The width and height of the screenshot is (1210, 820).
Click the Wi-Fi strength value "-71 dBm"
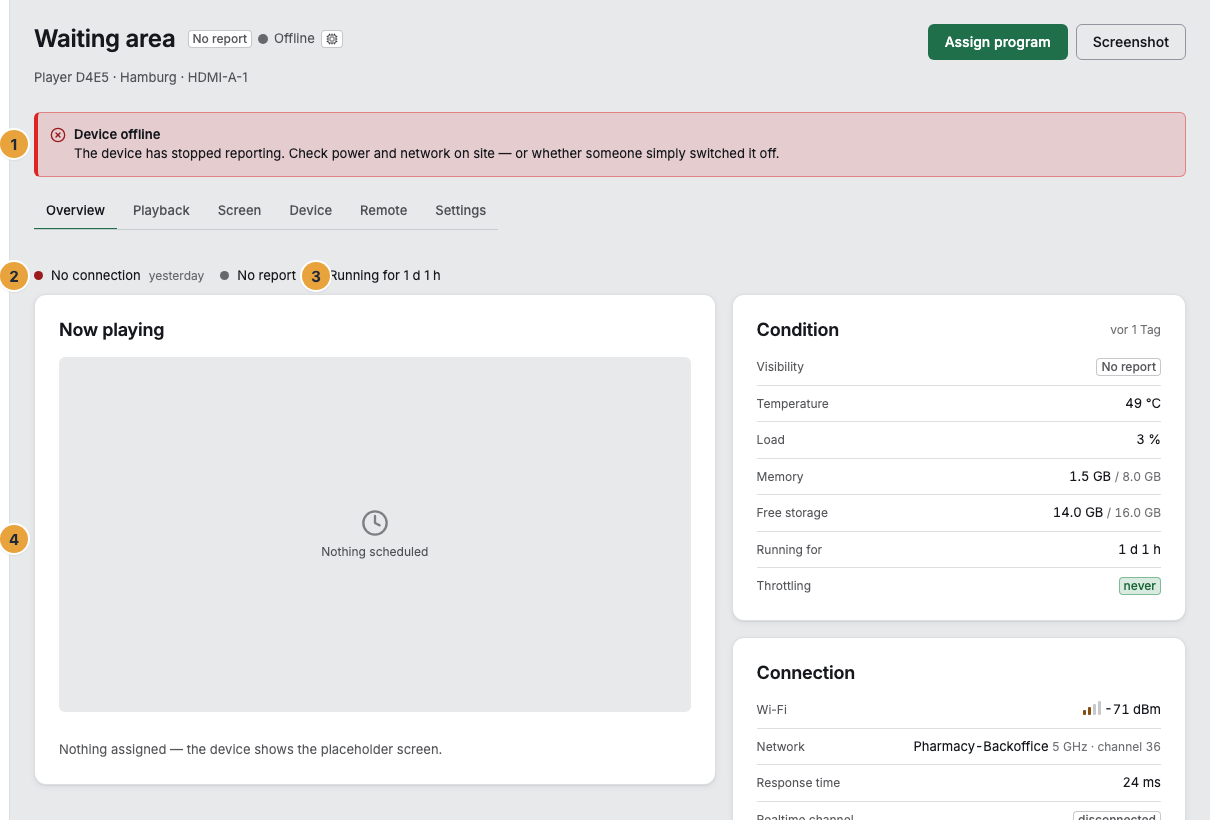1133,710
